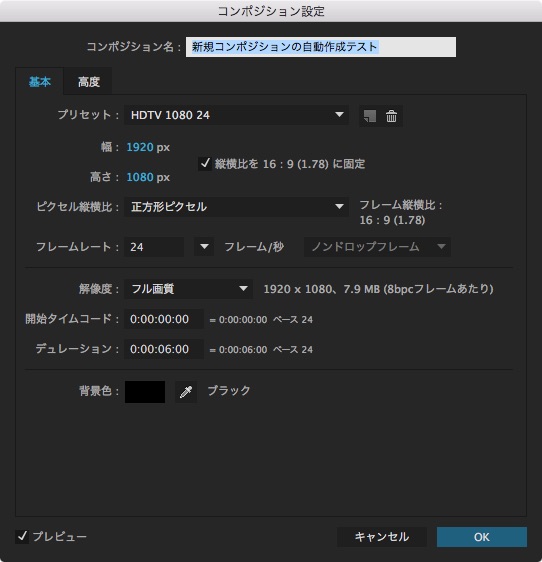Click the save preset icon

[370, 116]
